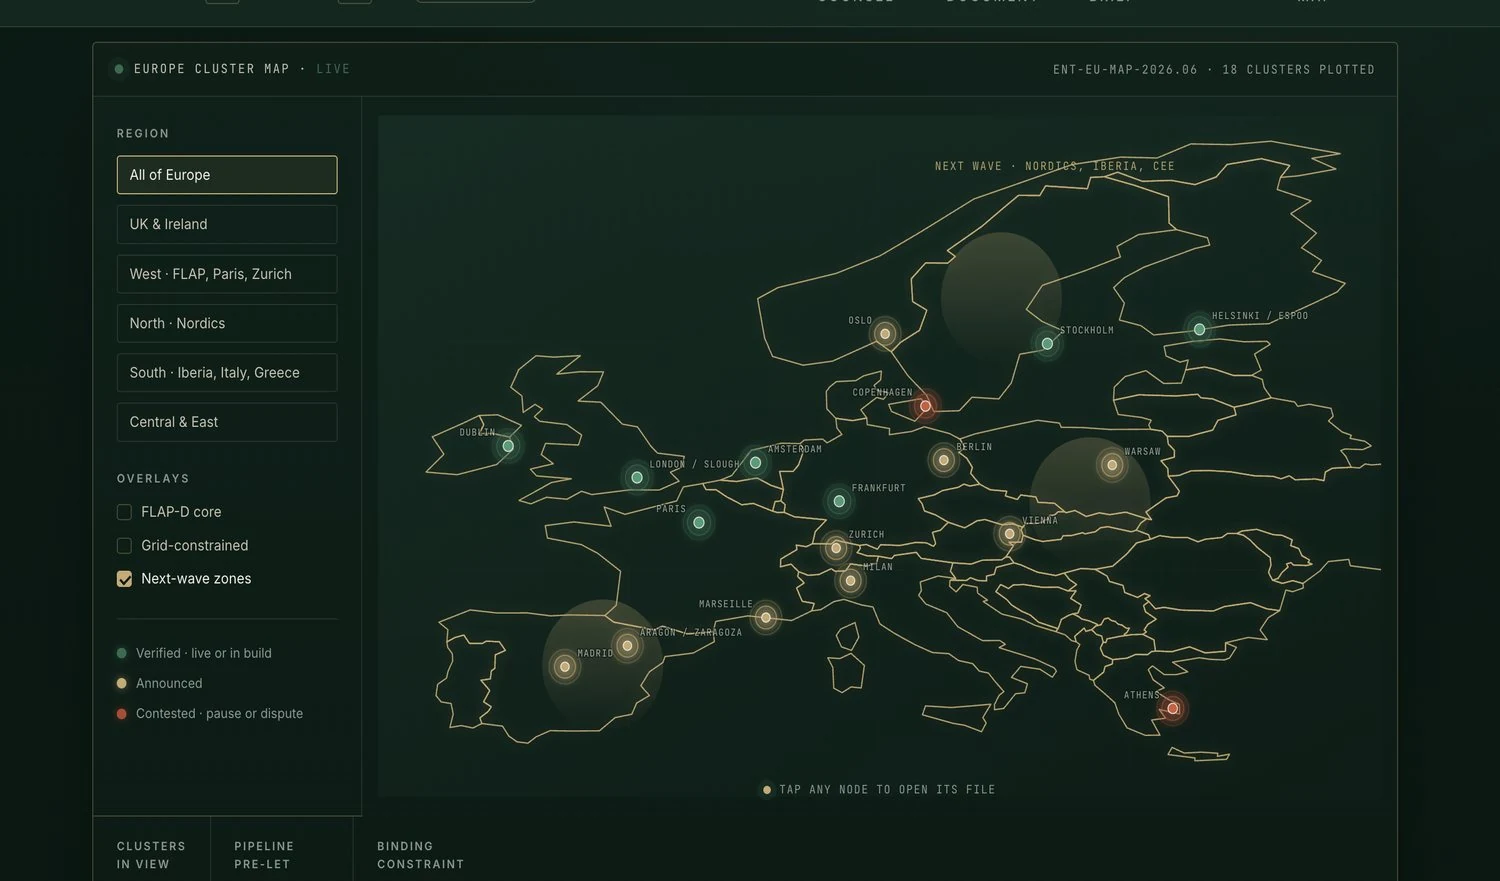Open the Marseille cluster node
The width and height of the screenshot is (1500, 881).
(x=766, y=617)
